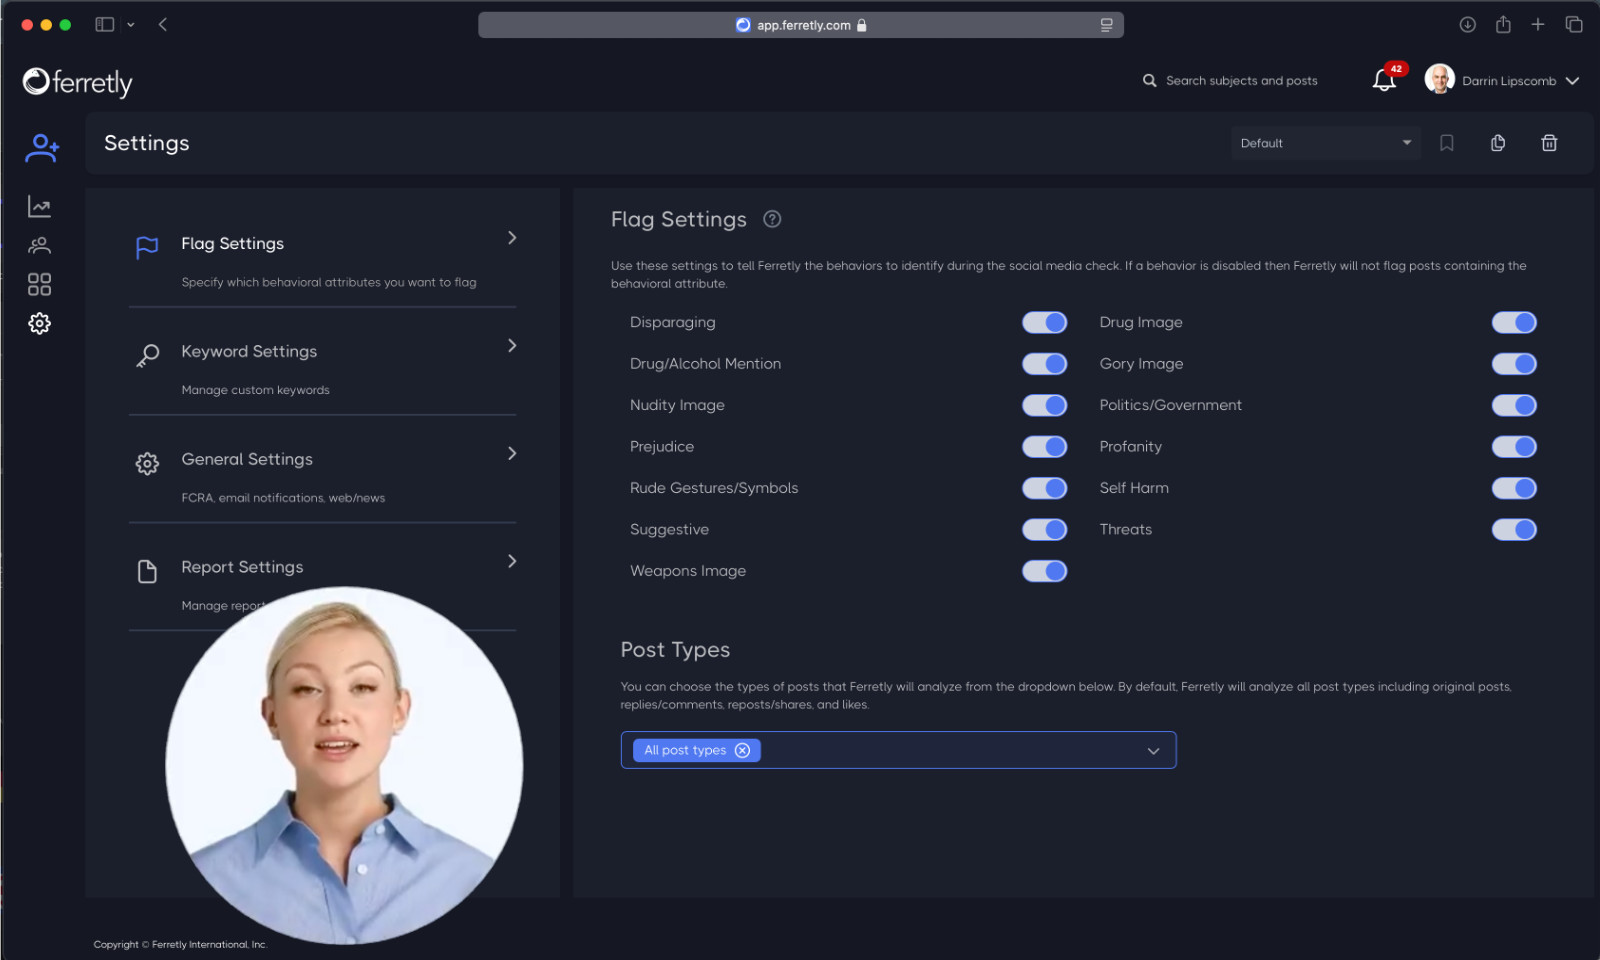The height and width of the screenshot is (960, 1600).
Task: Click the app.ferretly.com address bar
Action: coord(800,25)
